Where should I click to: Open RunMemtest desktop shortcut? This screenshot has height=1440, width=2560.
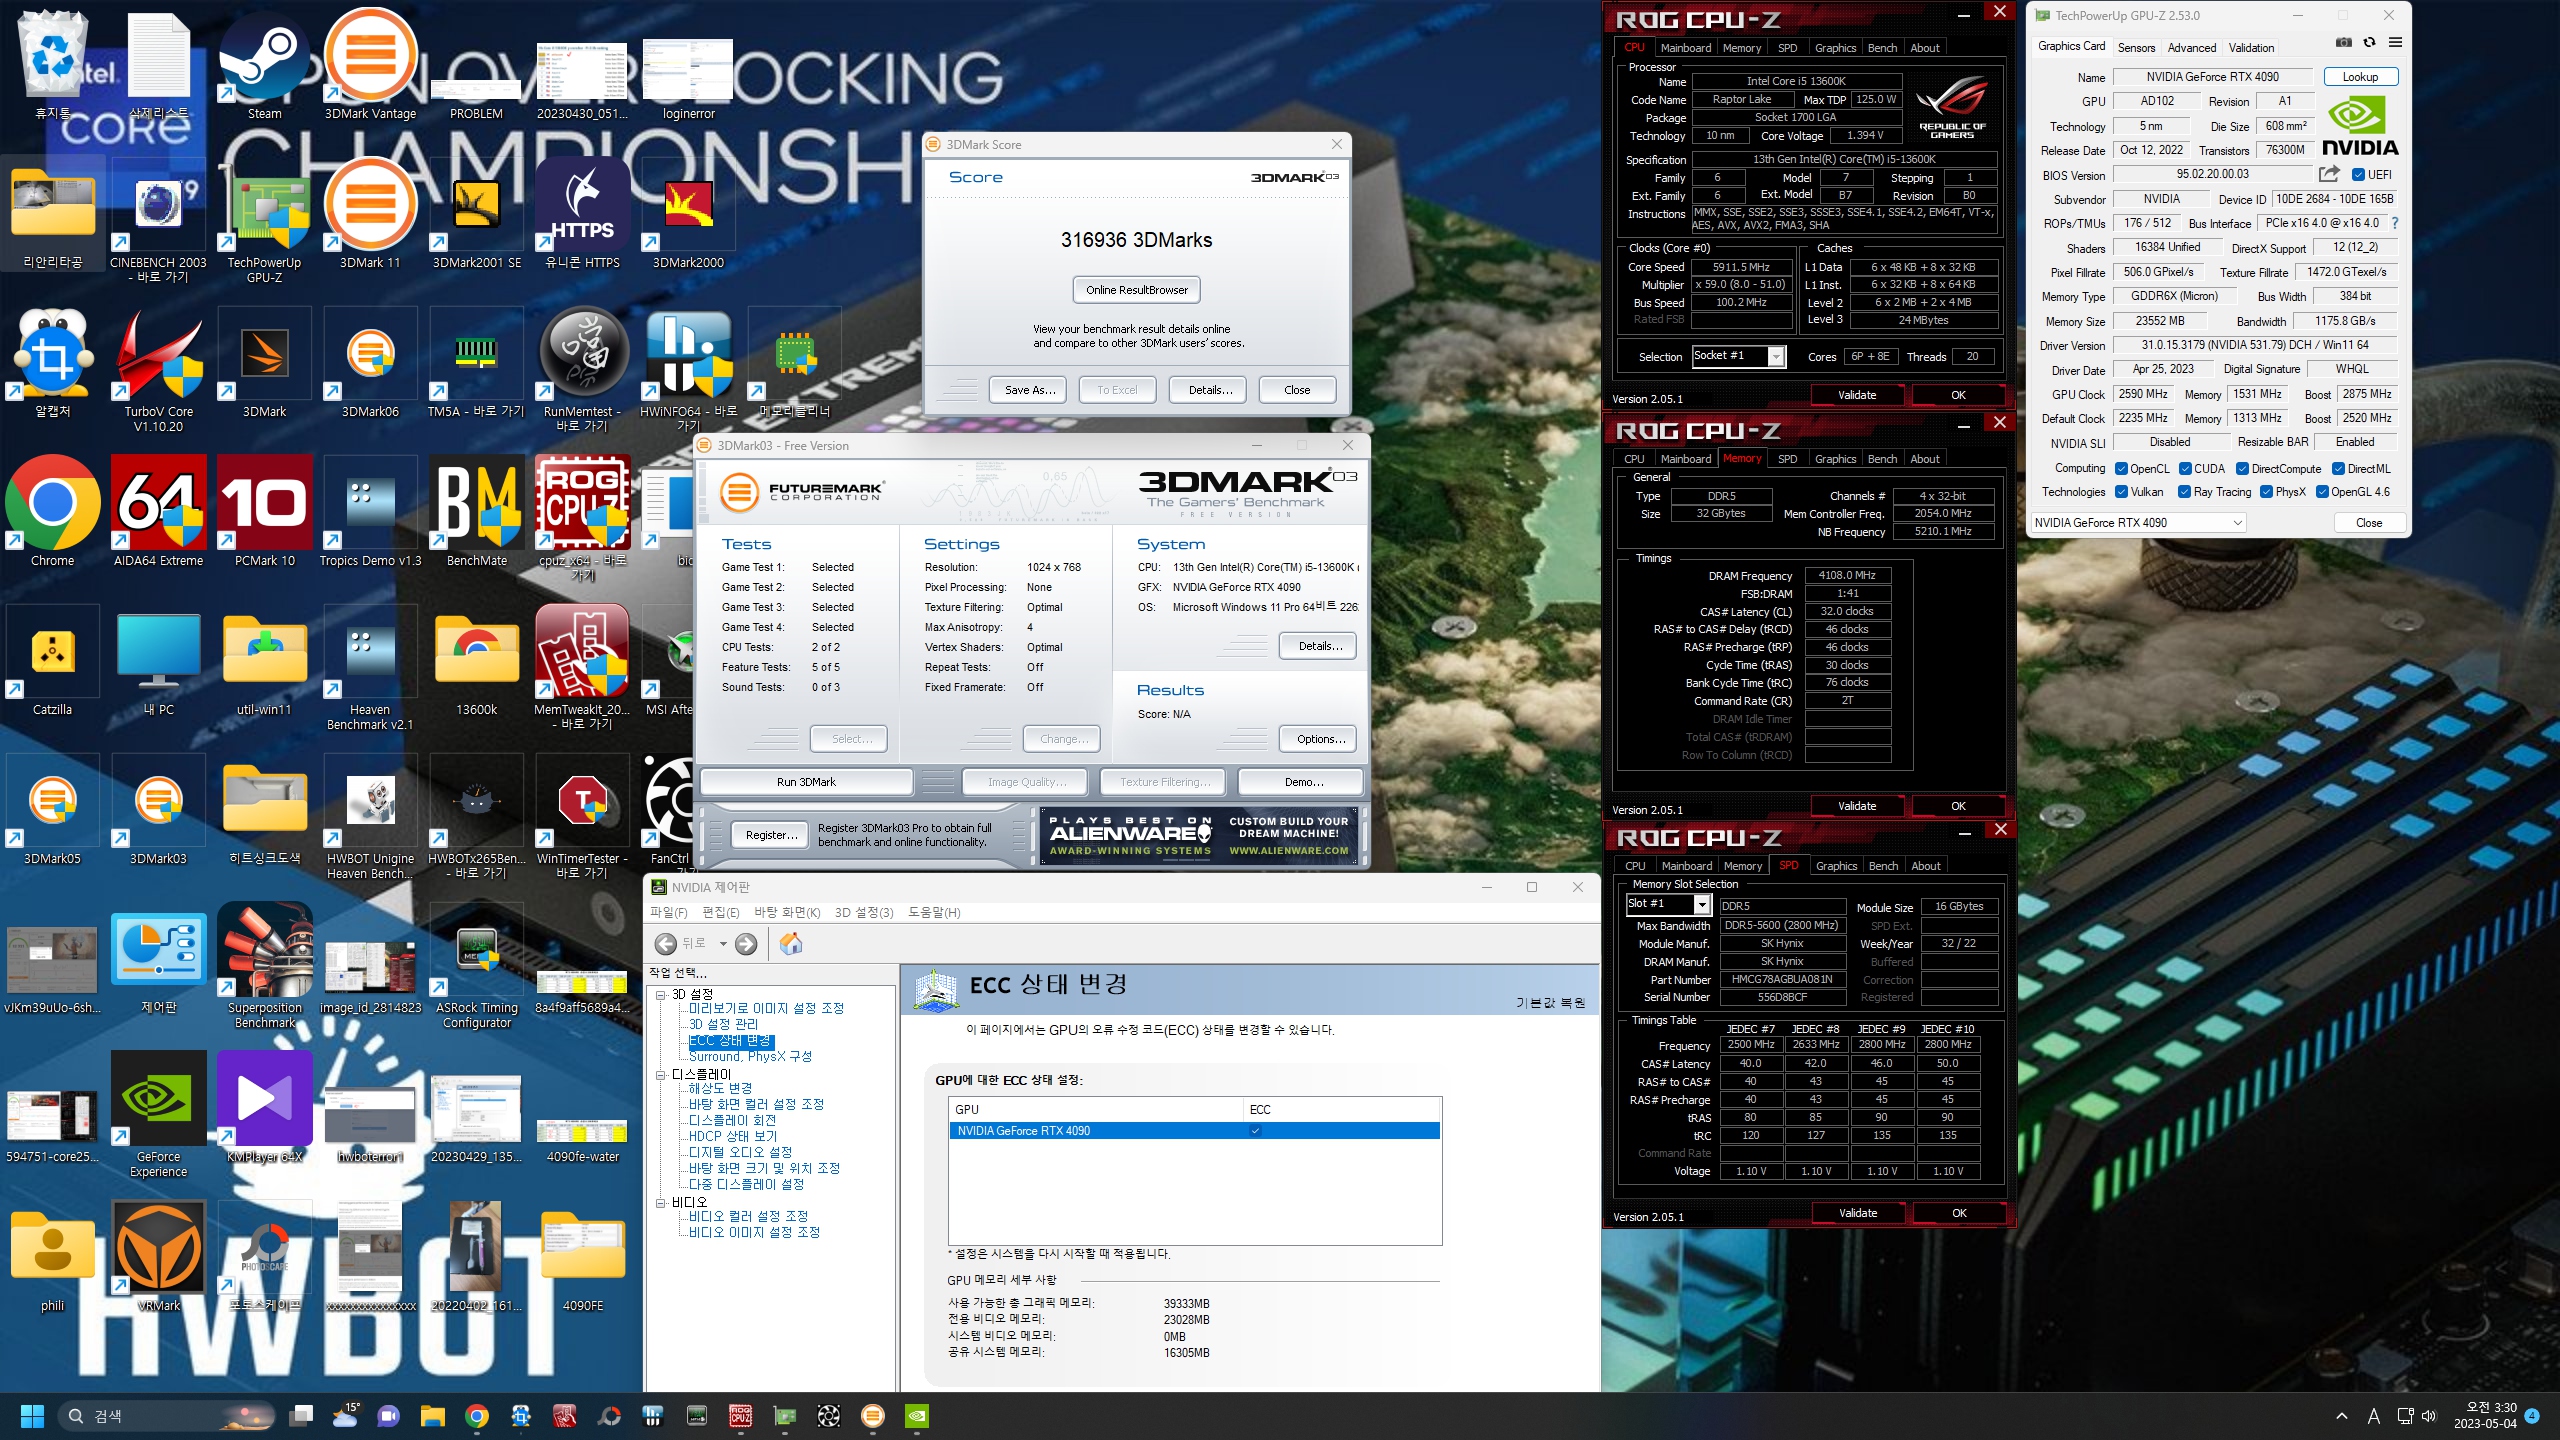coord(583,371)
